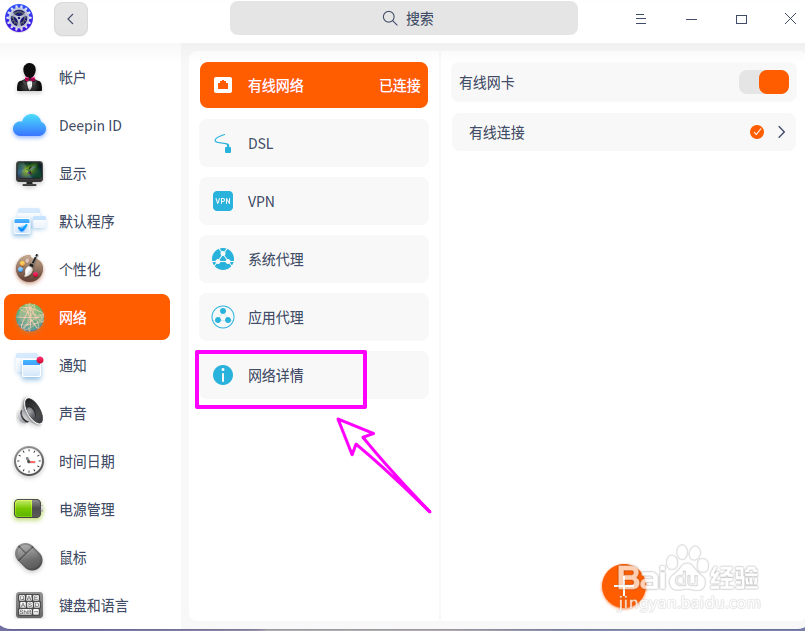Open the 帐户 settings label
Viewport: 805px width, 631px height.
pos(72,78)
